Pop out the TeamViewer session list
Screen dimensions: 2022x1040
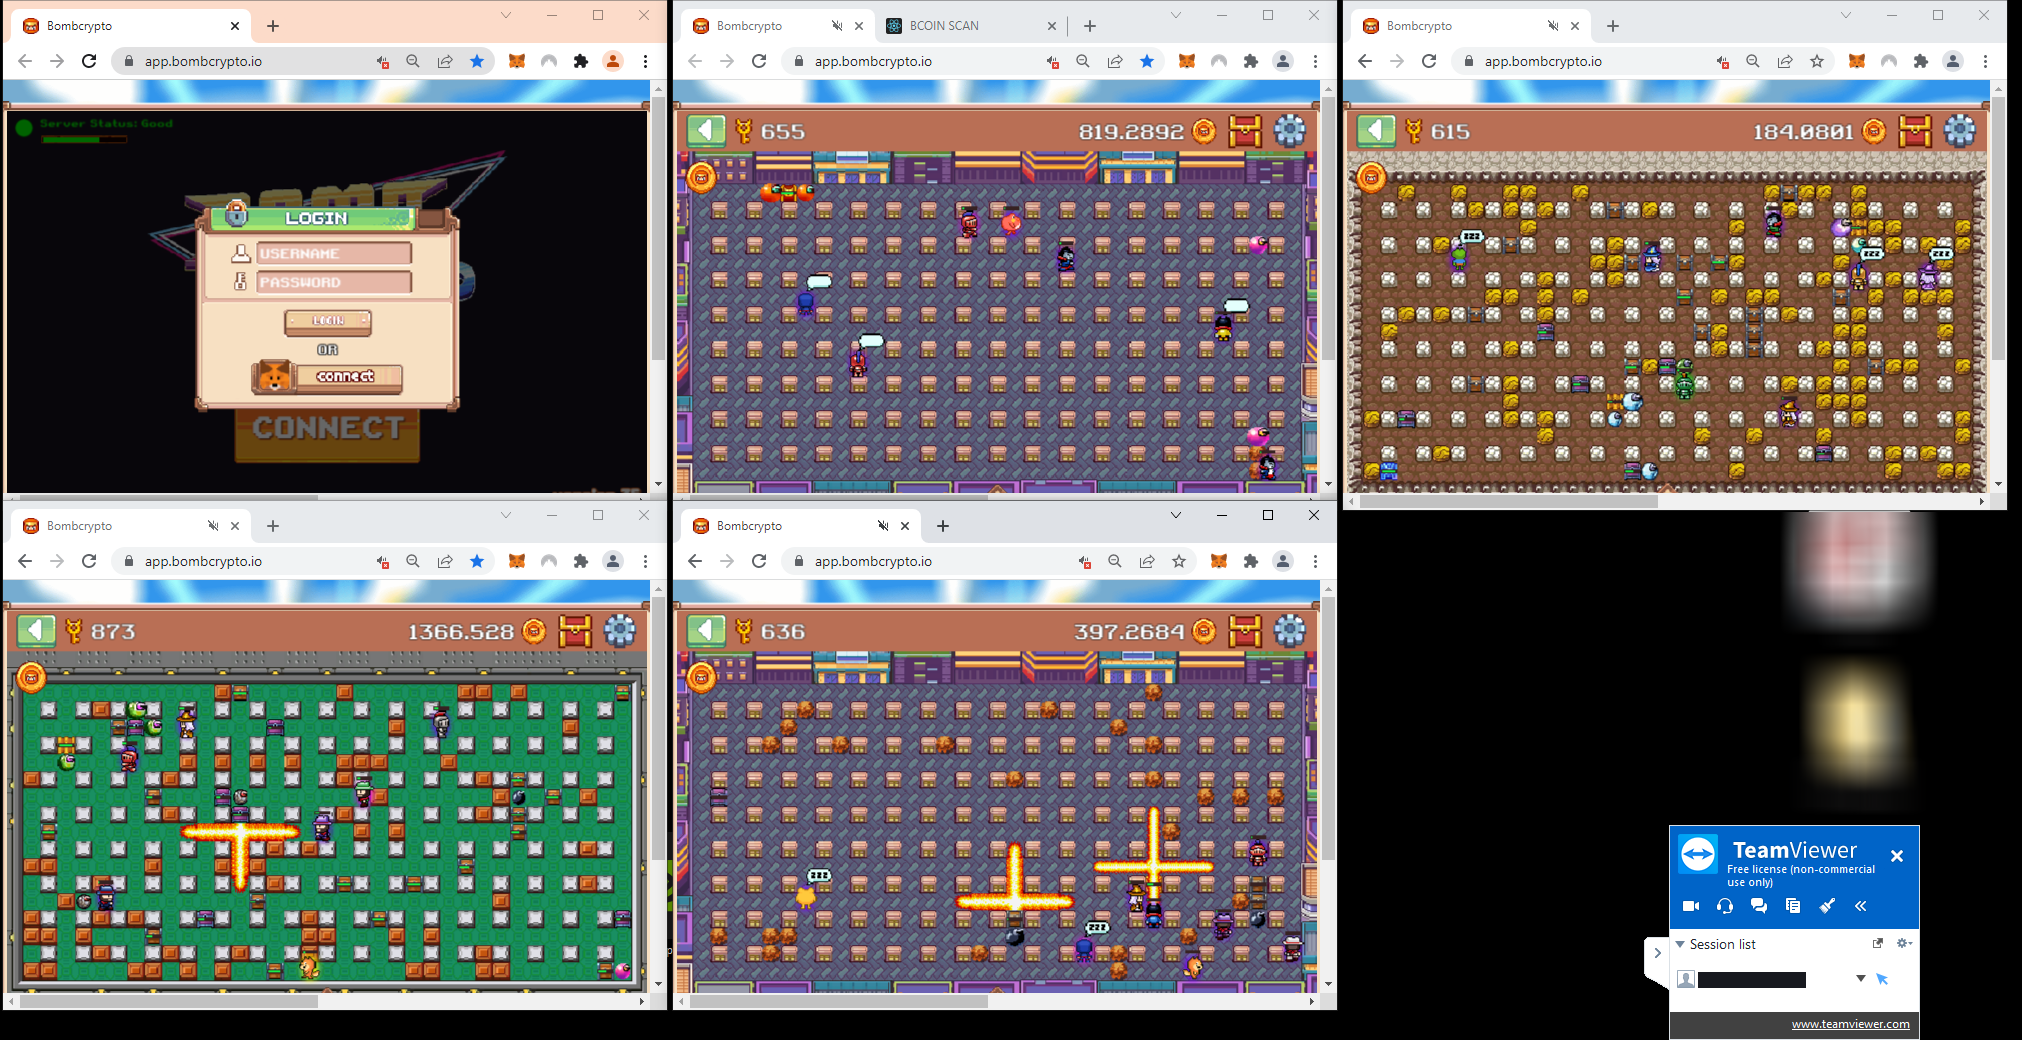(1877, 943)
